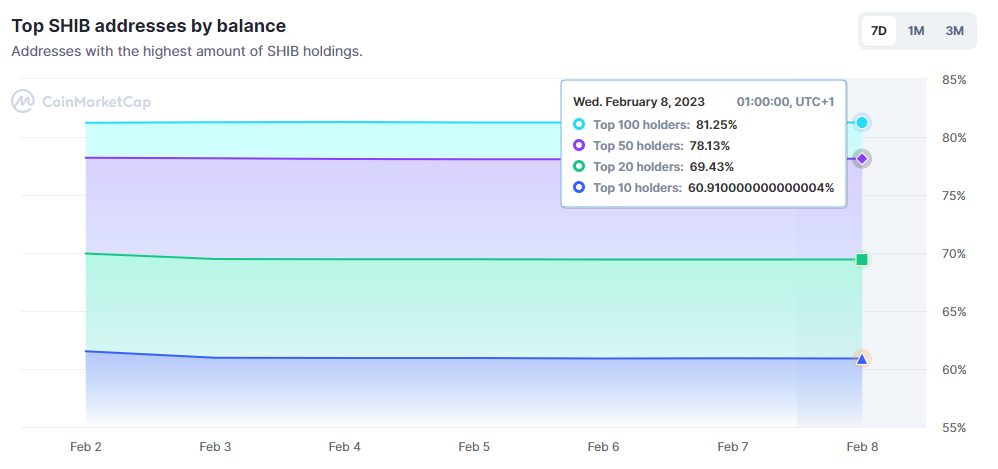Click the CoinMarketCap logo watermark icon

point(24,101)
